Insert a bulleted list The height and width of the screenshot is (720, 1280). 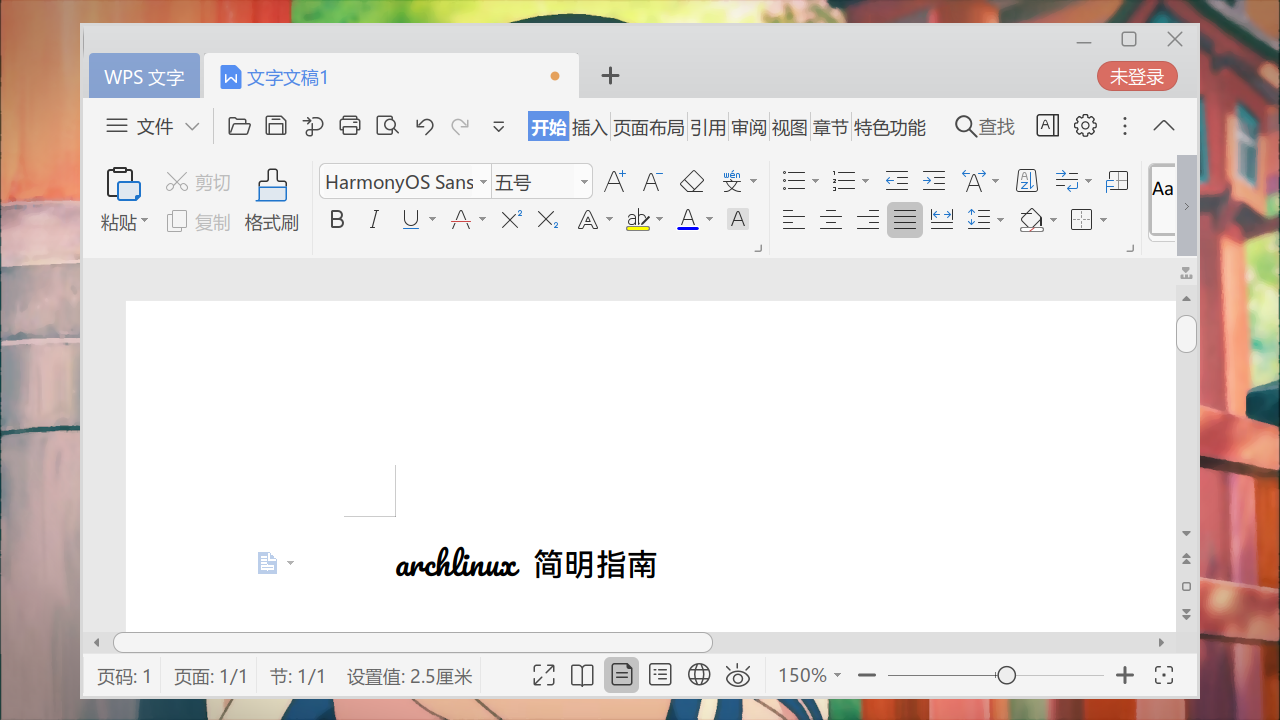pos(793,181)
